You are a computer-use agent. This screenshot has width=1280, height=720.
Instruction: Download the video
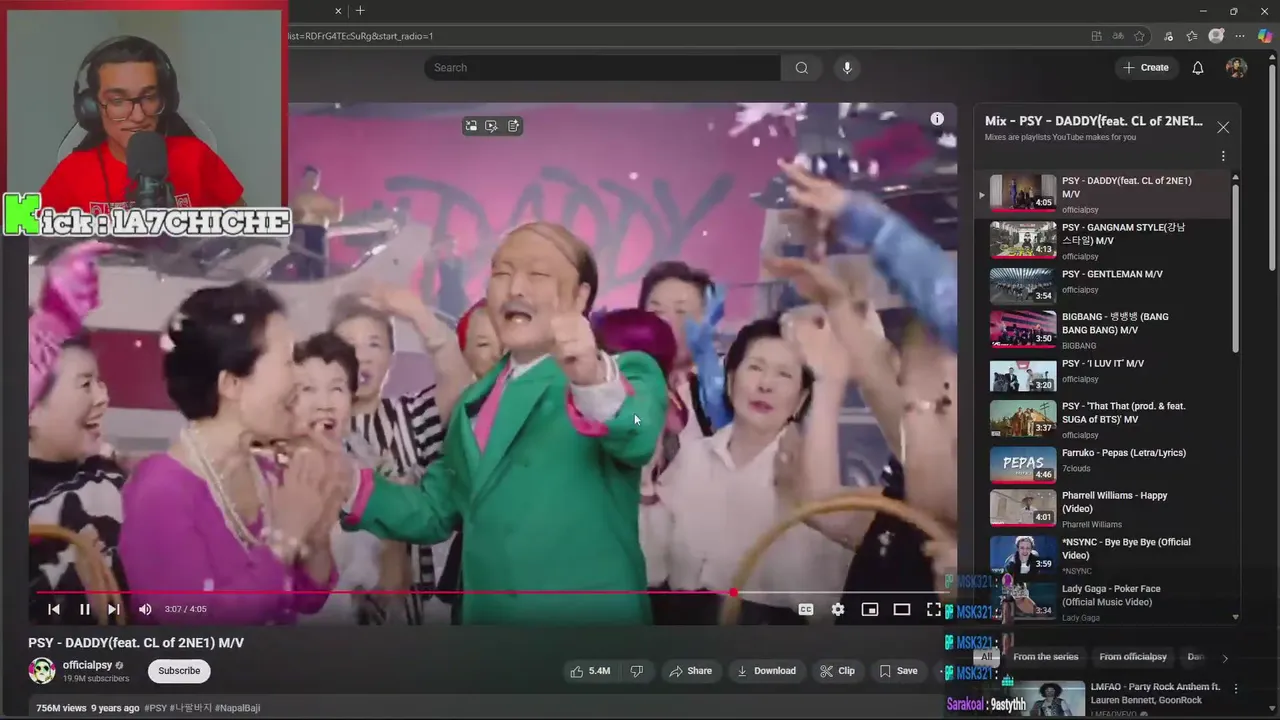[767, 671]
